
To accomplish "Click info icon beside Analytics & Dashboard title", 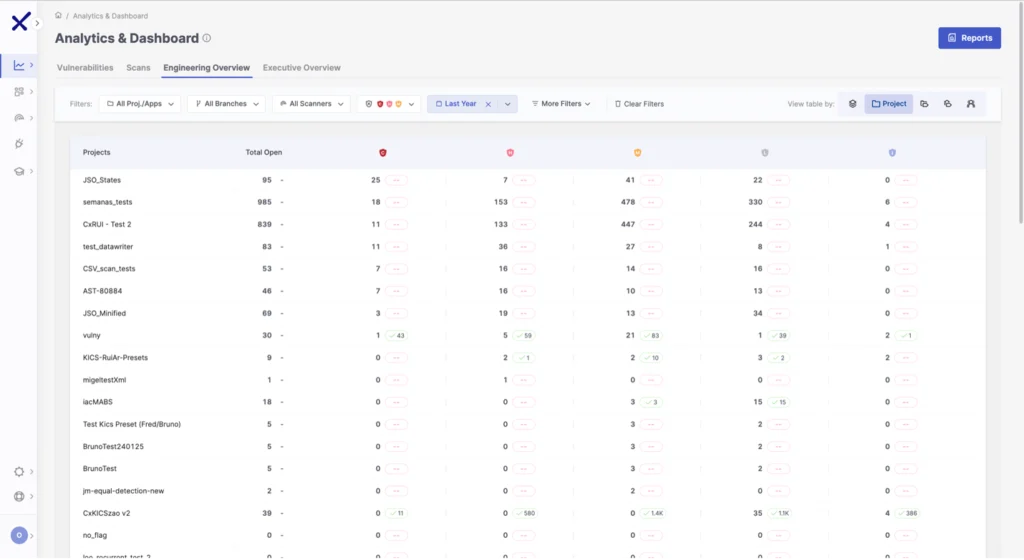I will (x=207, y=39).
